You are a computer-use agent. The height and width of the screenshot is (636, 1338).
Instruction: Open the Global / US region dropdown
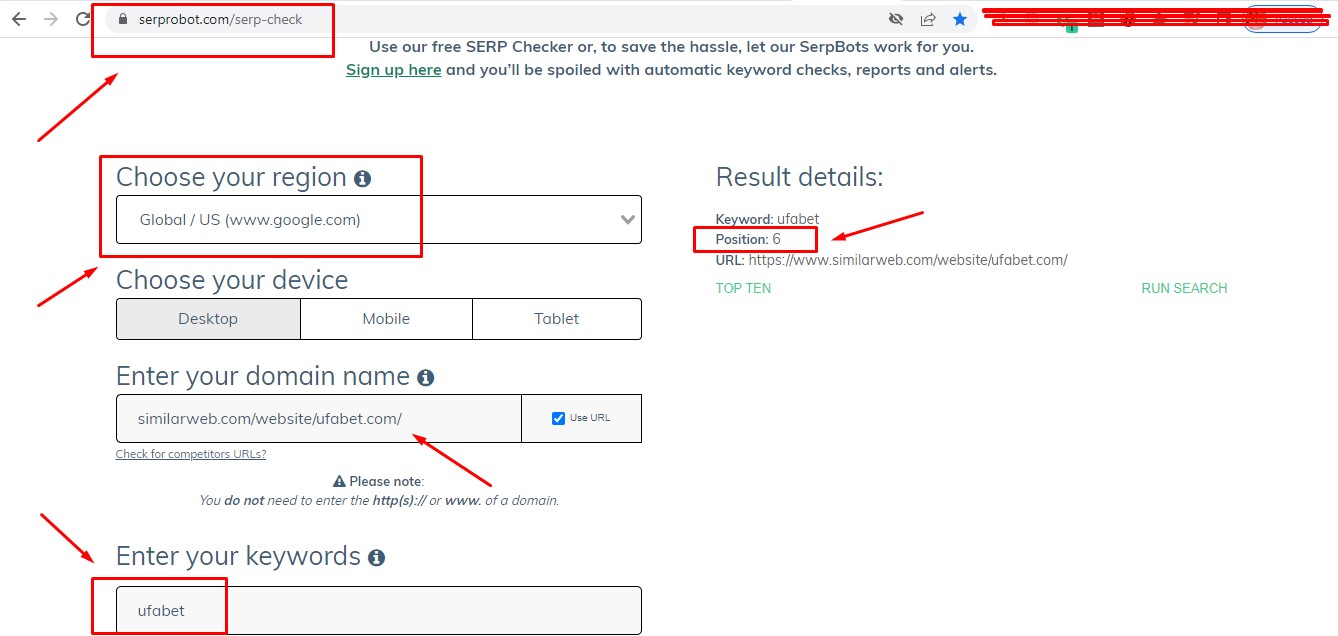click(x=379, y=220)
